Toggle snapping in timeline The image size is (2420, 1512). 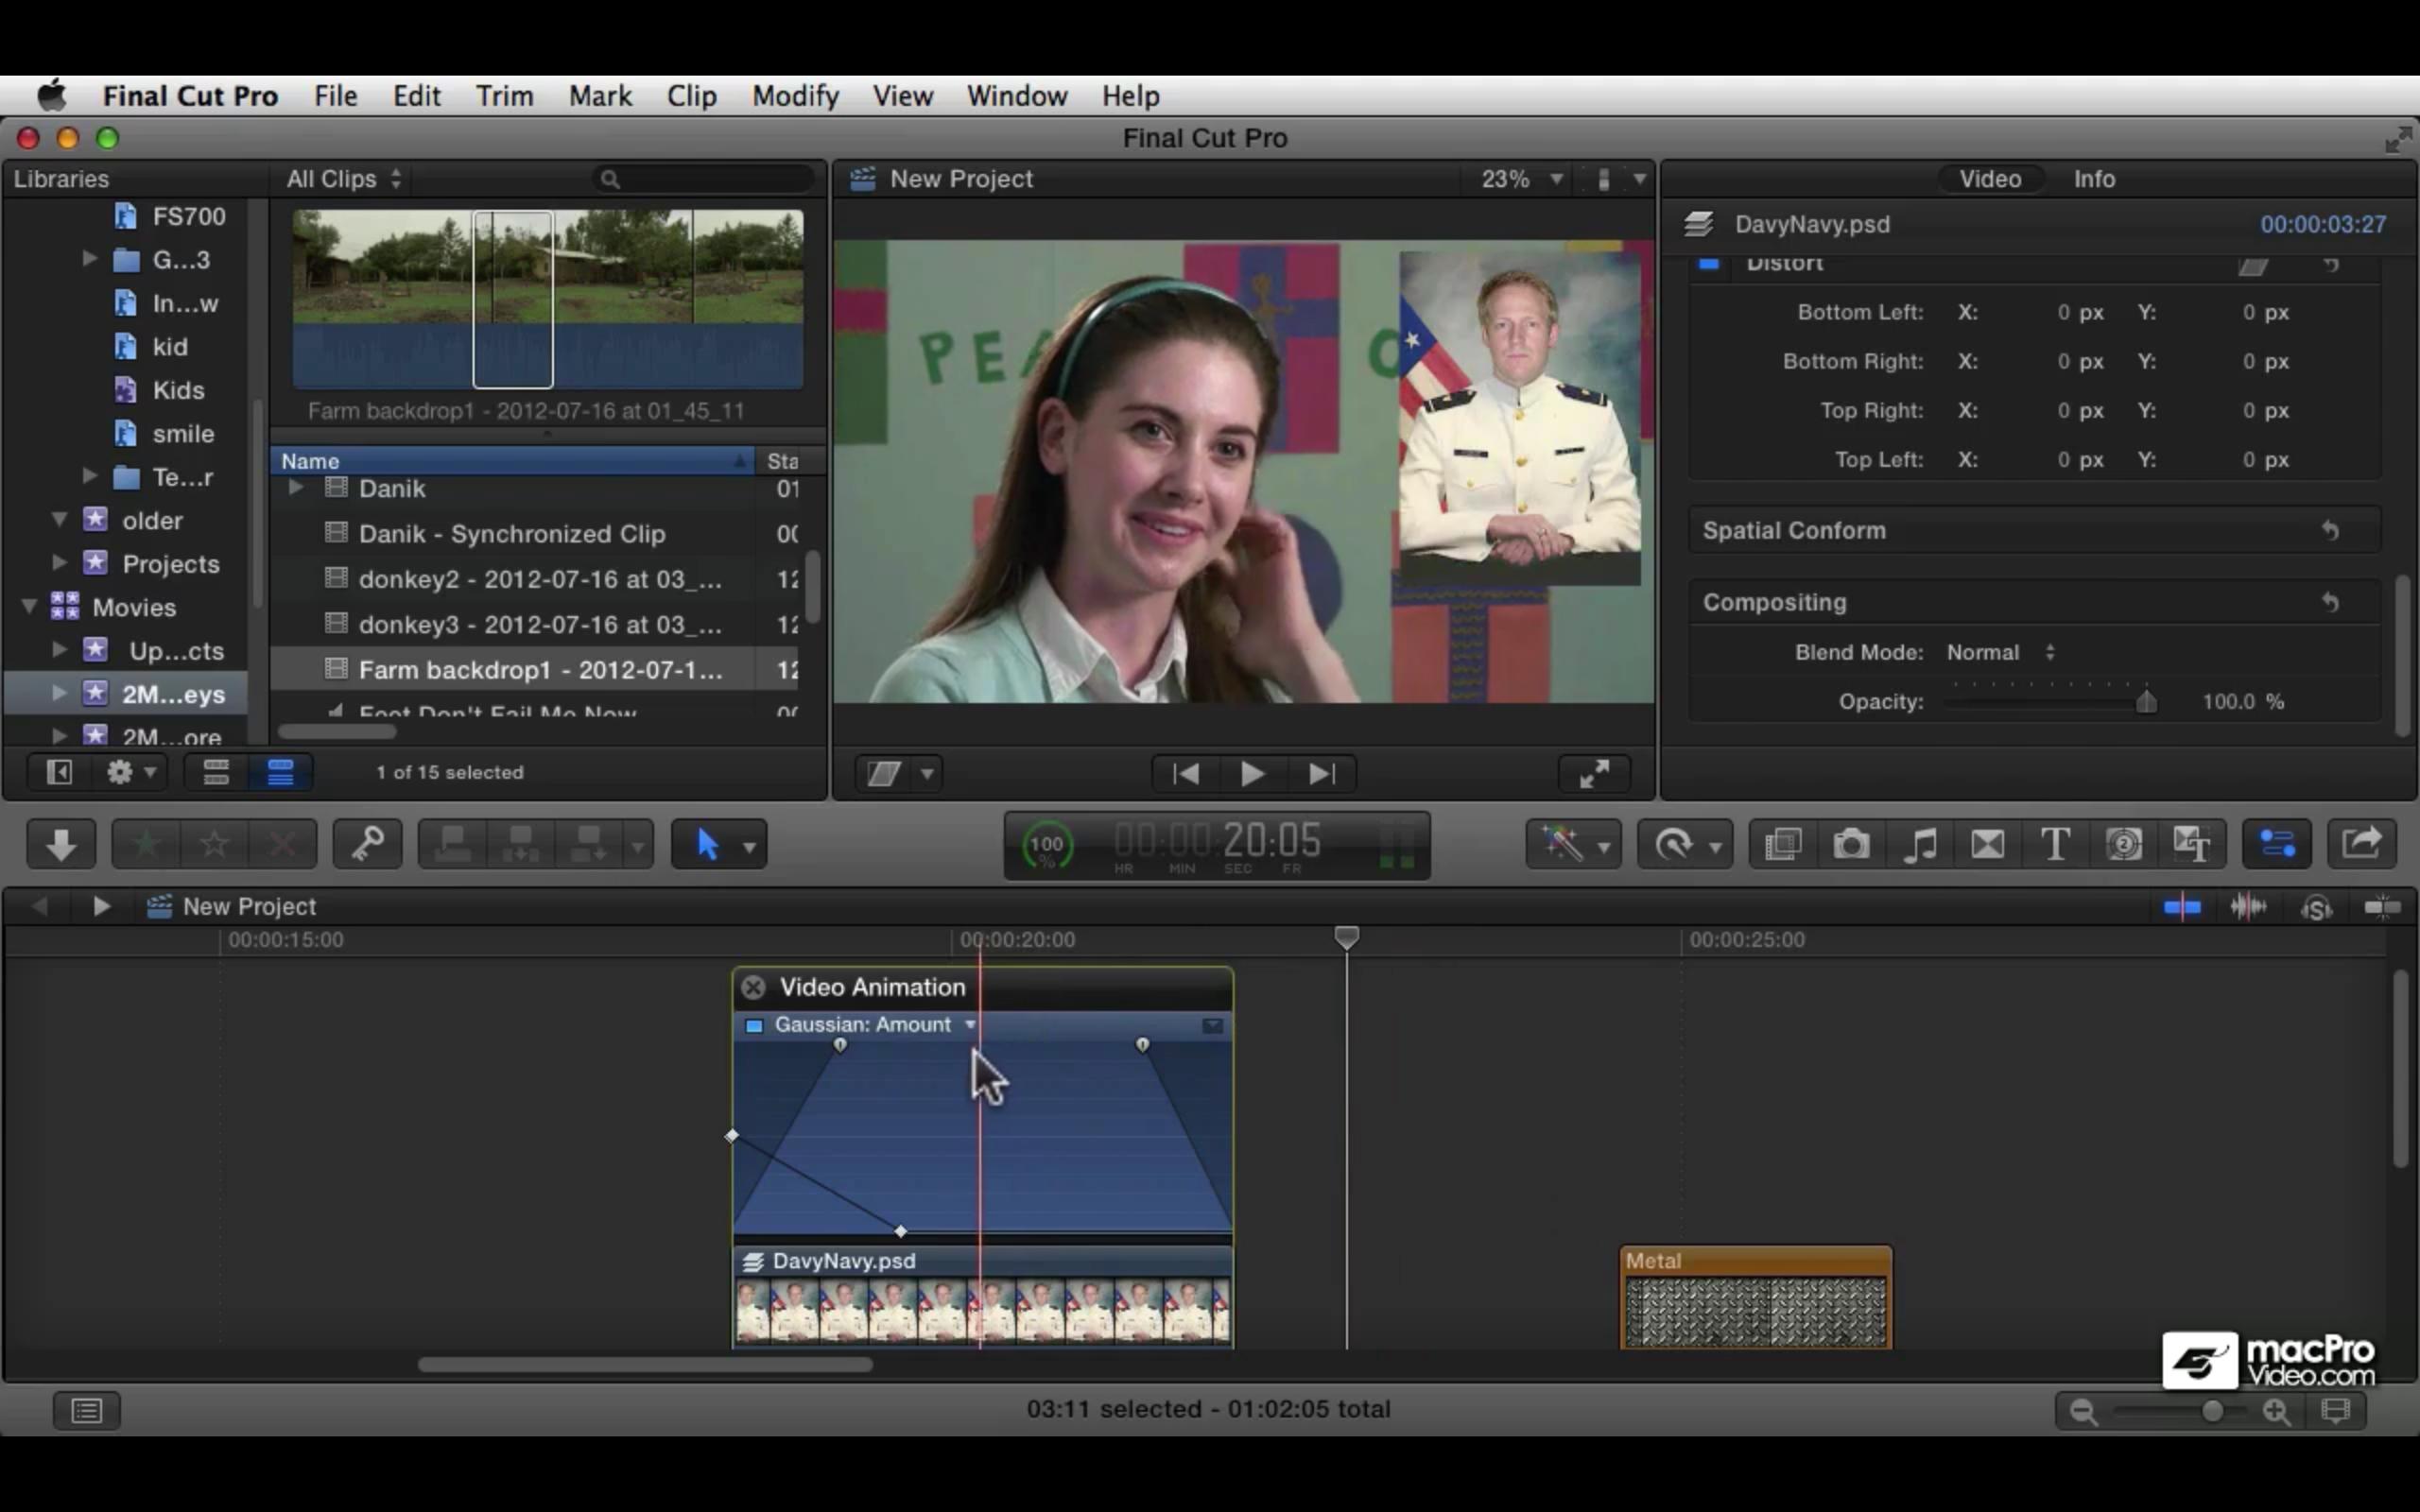pyautogui.click(x=2382, y=907)
